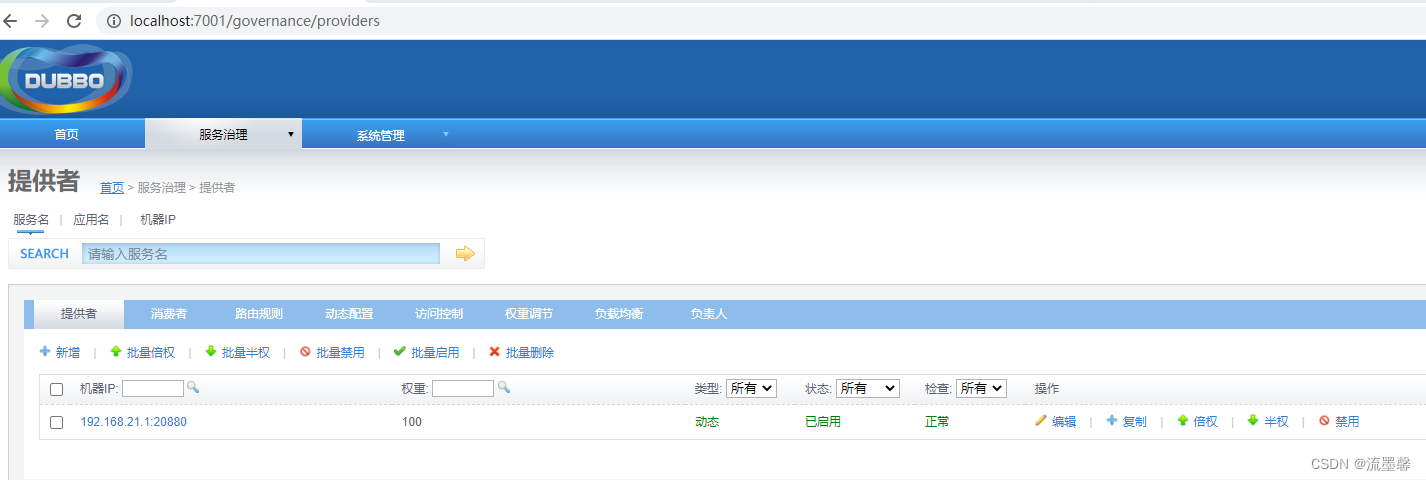Screen dimensions: 1426x480
Task: Expand the 系统管理 menu arrow
Action: tap(446, 134)
